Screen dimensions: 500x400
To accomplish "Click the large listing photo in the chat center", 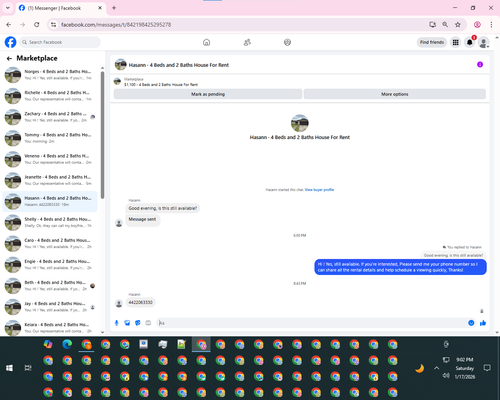I will (300, 123).
